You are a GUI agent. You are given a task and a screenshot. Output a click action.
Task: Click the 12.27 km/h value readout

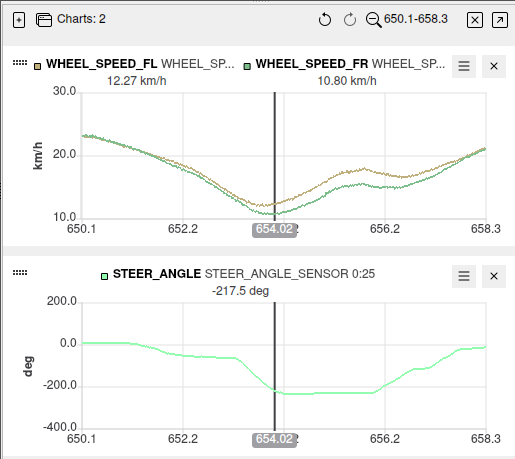pos(137,81)
